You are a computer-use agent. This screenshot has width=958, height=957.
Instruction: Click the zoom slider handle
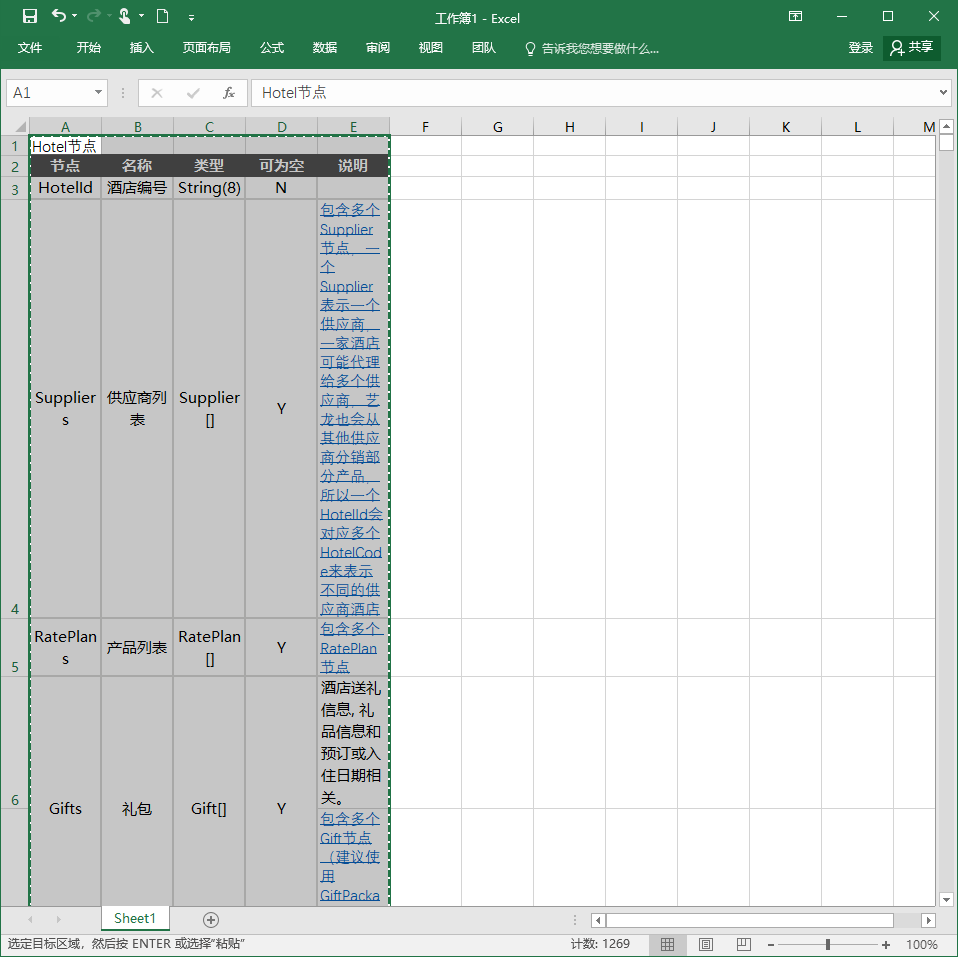click(x=828, y=945)
